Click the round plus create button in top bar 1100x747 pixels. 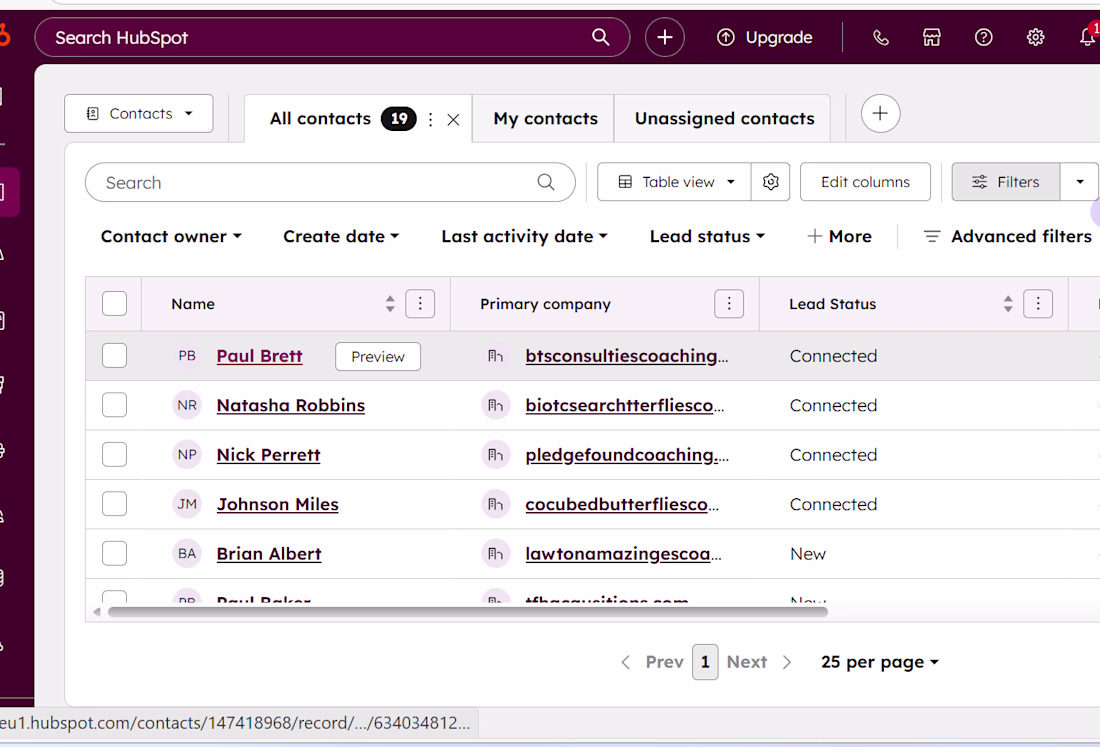[665, 38]
